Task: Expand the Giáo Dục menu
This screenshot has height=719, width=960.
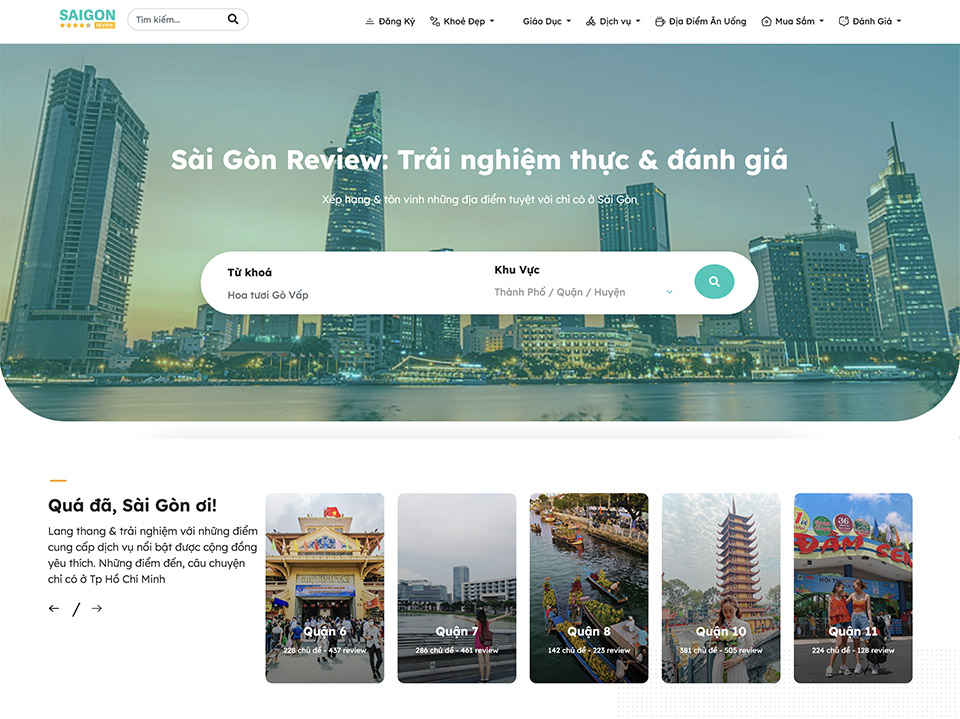Action: pos(545,21)
